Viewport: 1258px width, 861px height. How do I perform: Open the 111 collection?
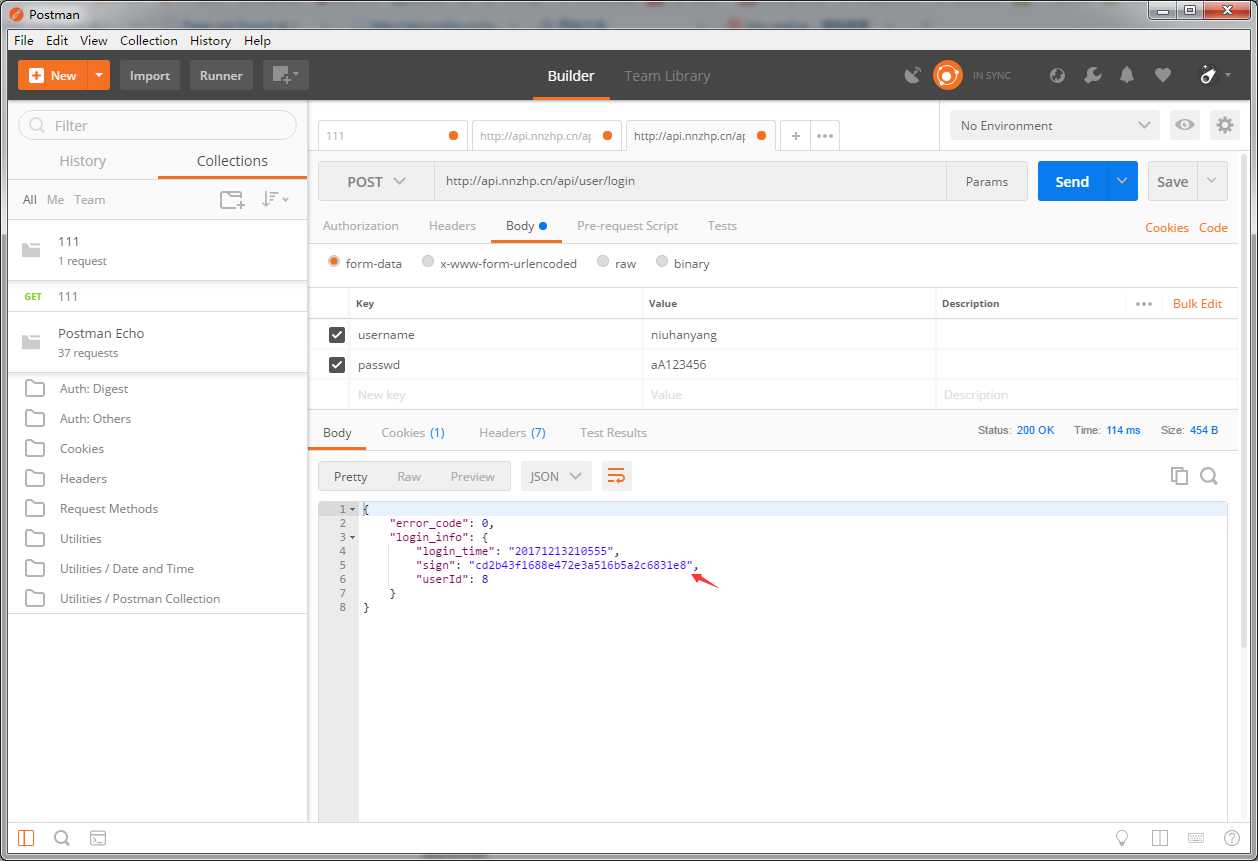[157, 250]
